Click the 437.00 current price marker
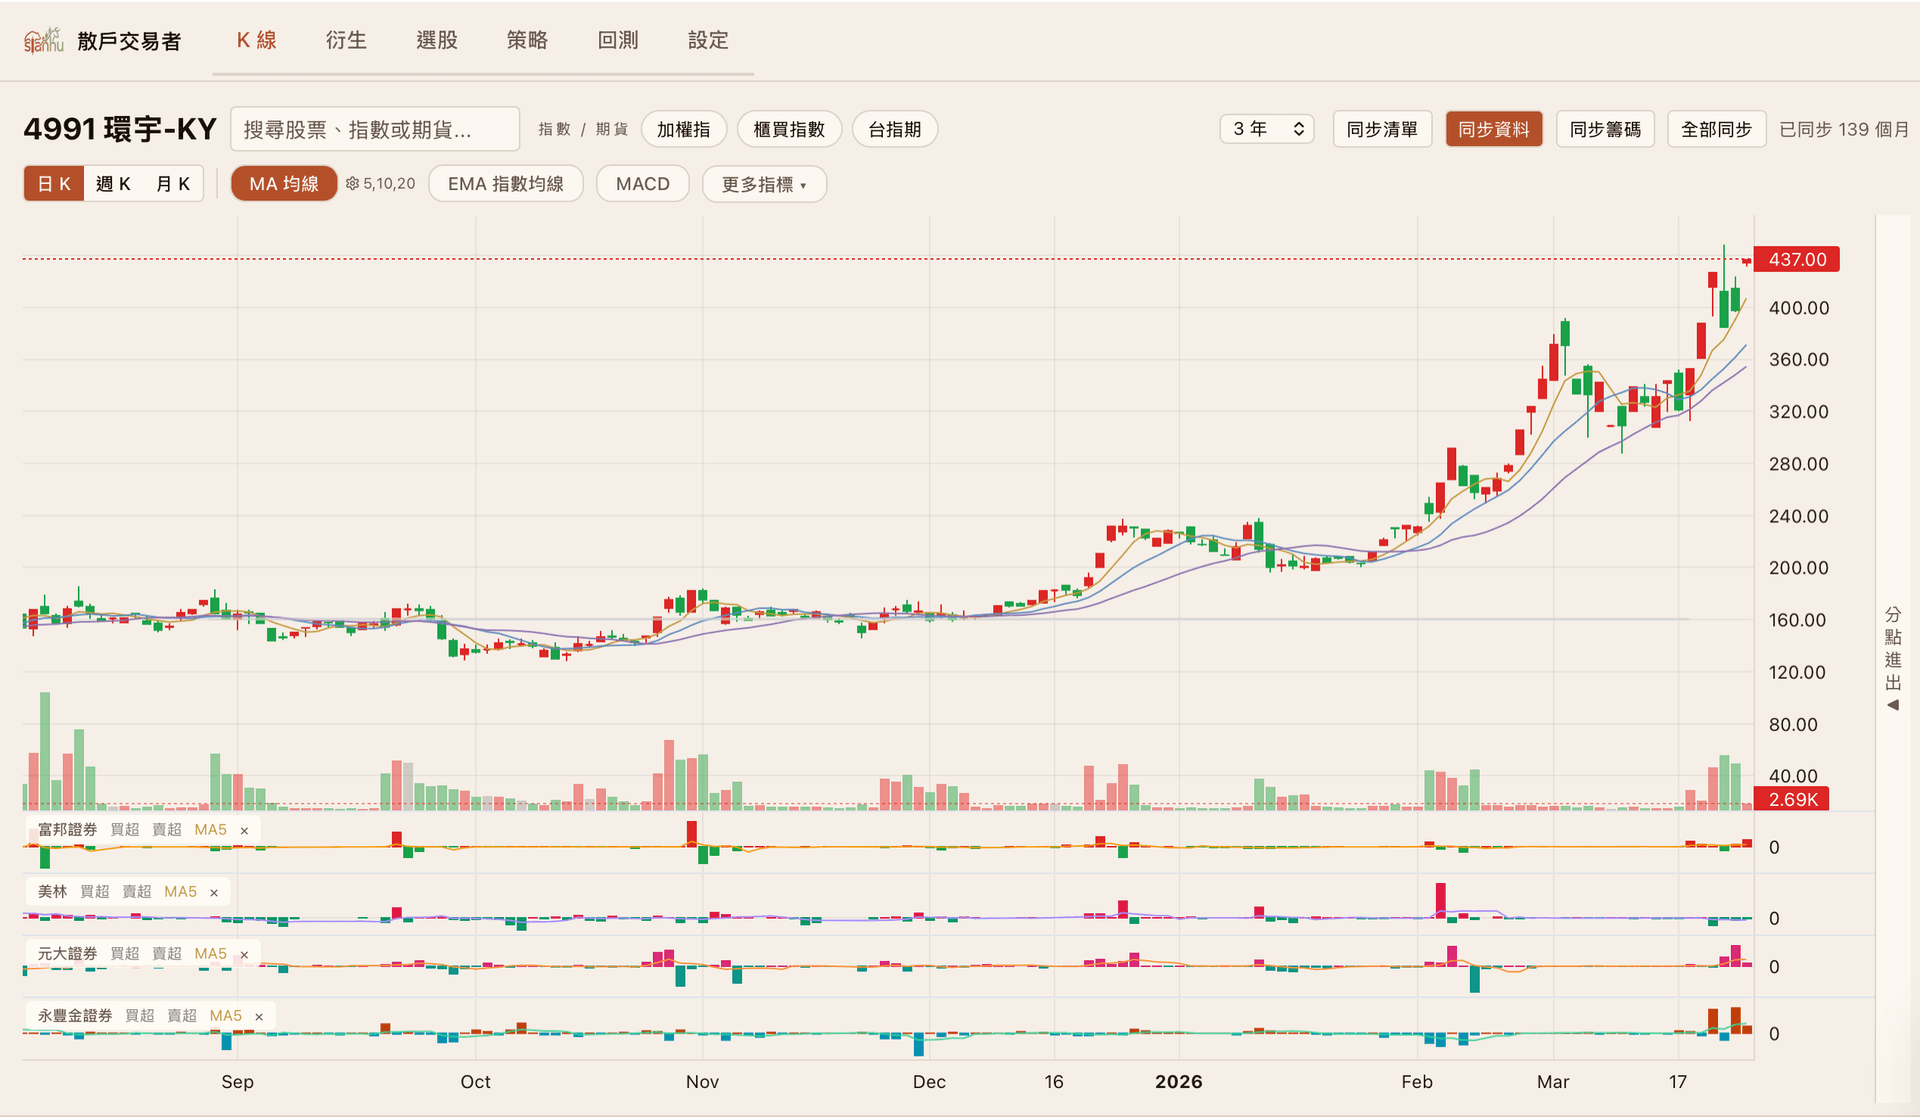 click(1796, 259)
